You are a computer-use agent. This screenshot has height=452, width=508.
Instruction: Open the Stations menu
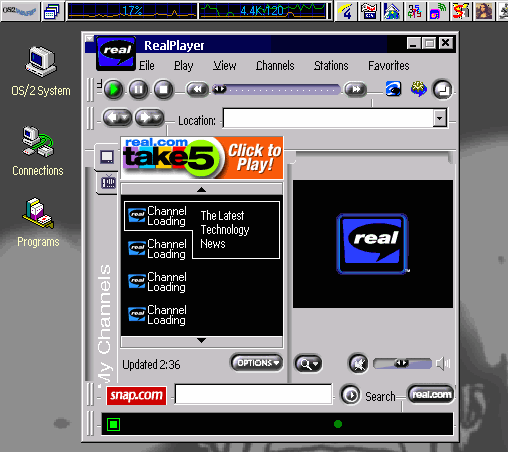331,66
